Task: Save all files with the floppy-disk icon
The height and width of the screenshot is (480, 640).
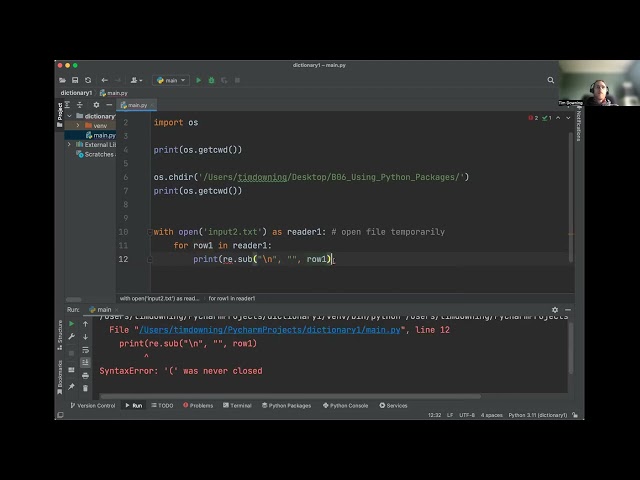Action: tap(75, 80)
